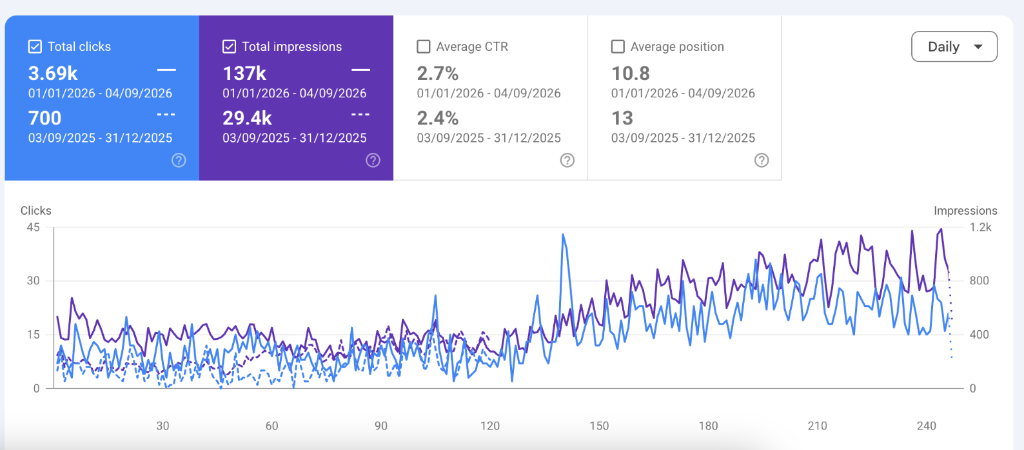Image resolution: width=1024 pixels, height=450 pixels.
Task: Uncheck the Total impressions checkbox
Action: click(229, 46)
